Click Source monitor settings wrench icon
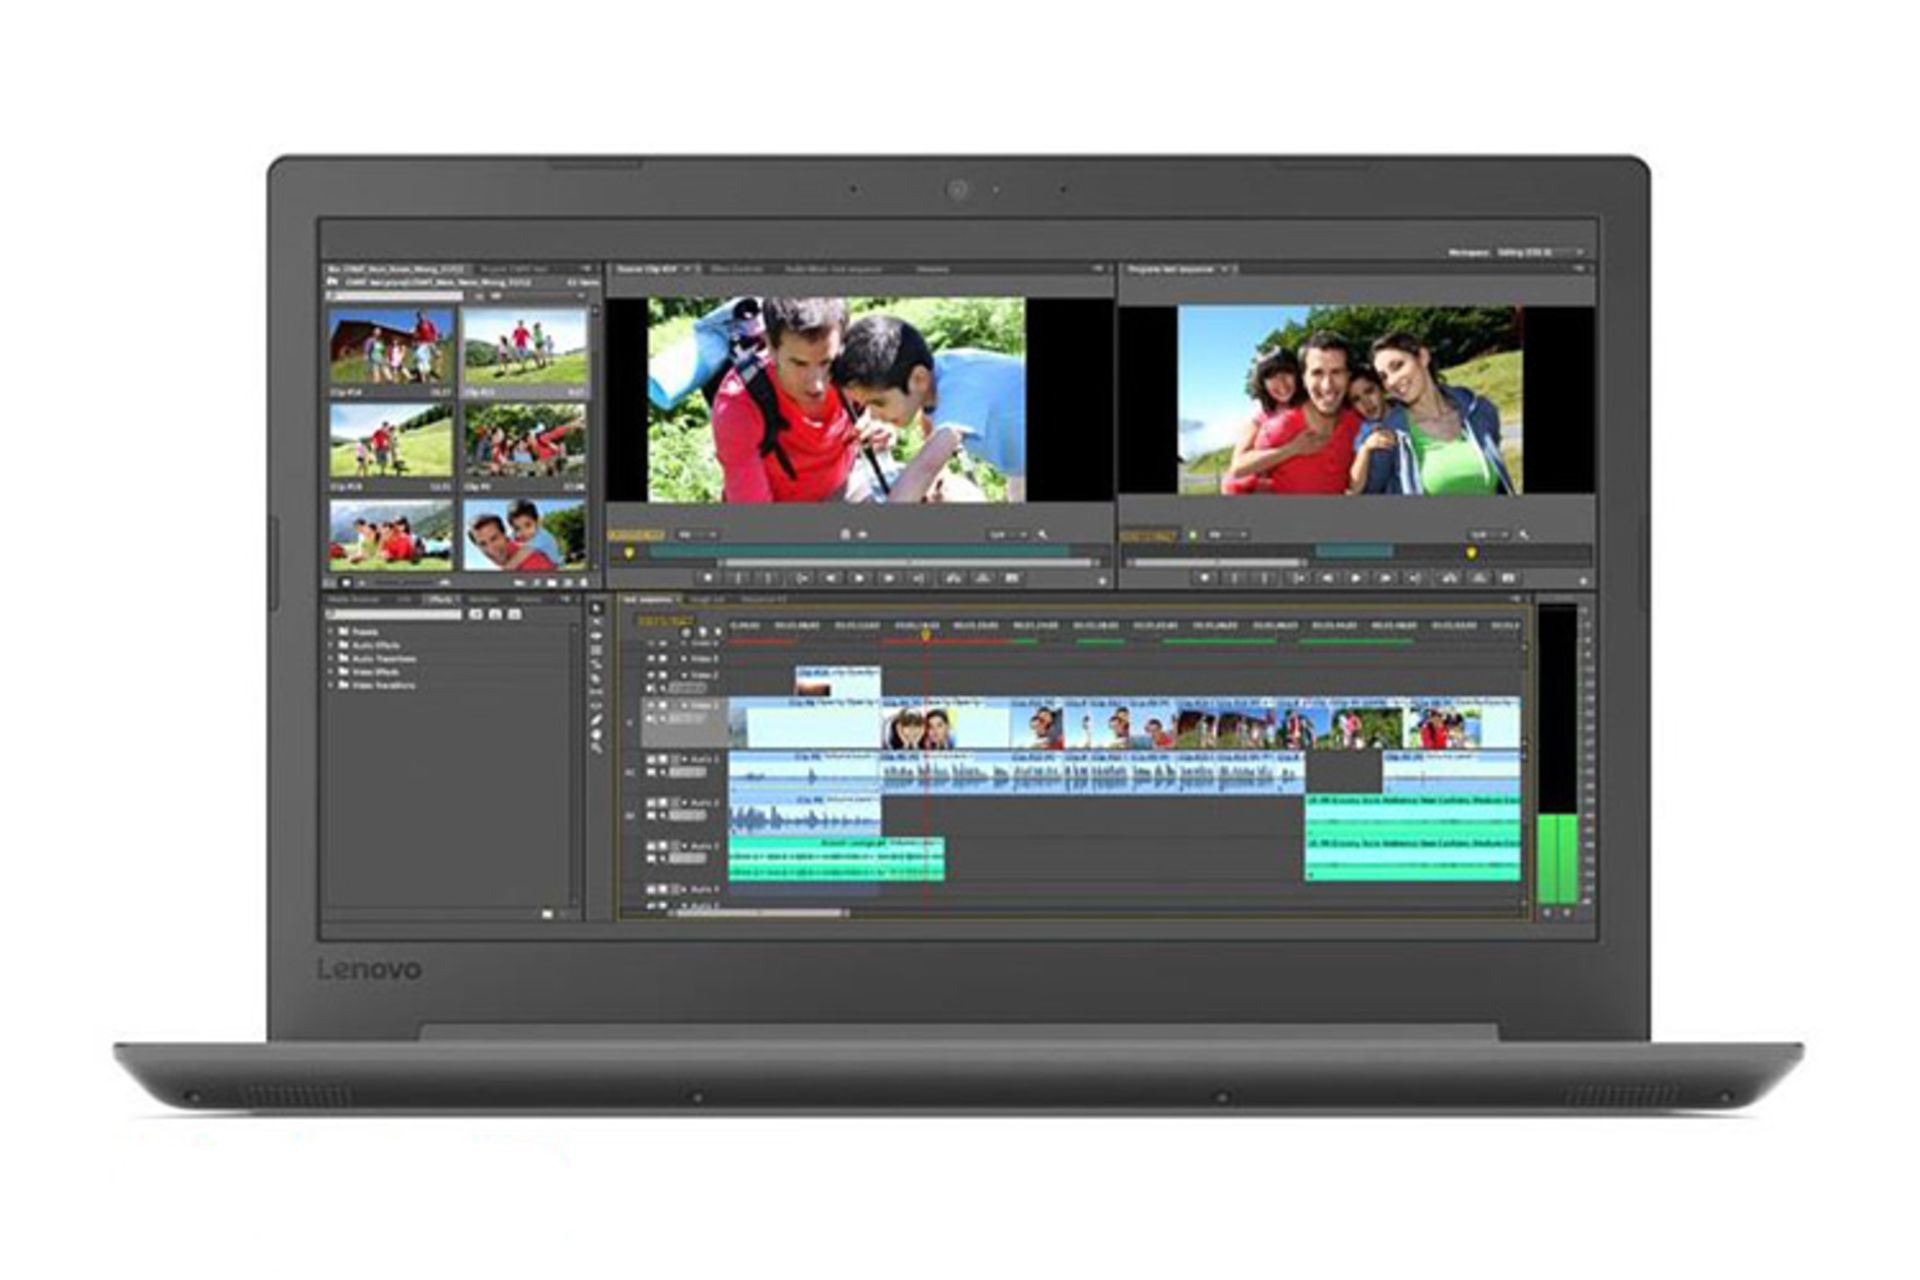 [1043, 535]
